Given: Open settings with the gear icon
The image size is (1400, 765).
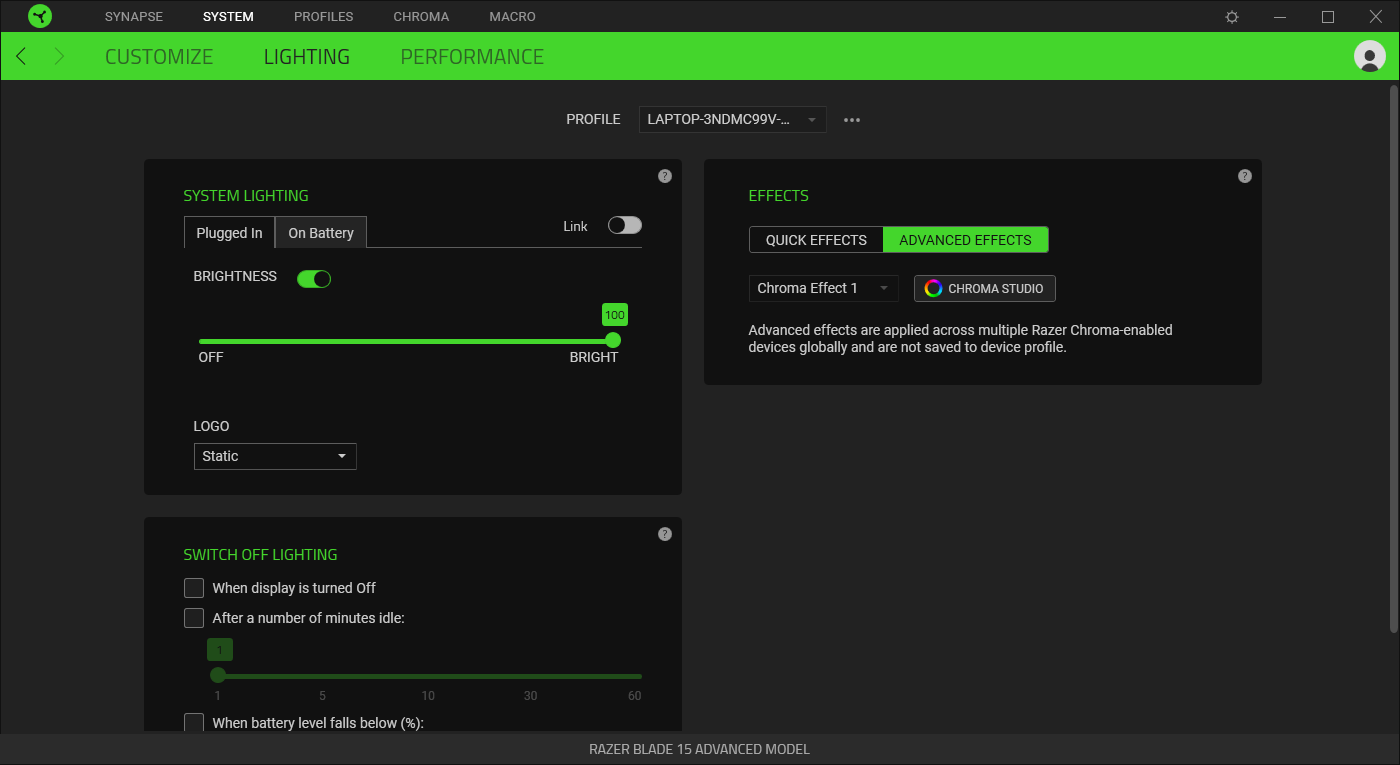Looking at the screenshot, I should 1232,17.
